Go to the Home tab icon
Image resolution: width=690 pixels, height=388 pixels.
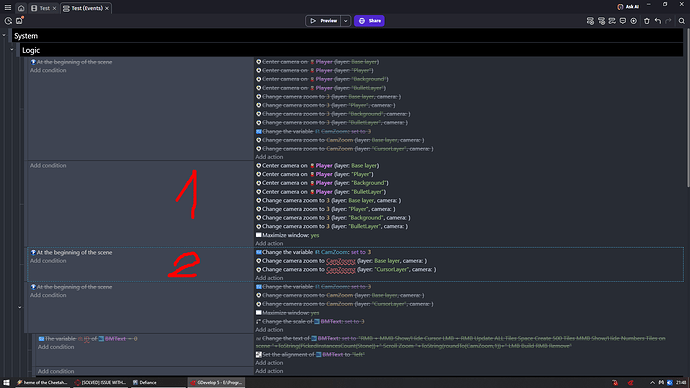21,8
